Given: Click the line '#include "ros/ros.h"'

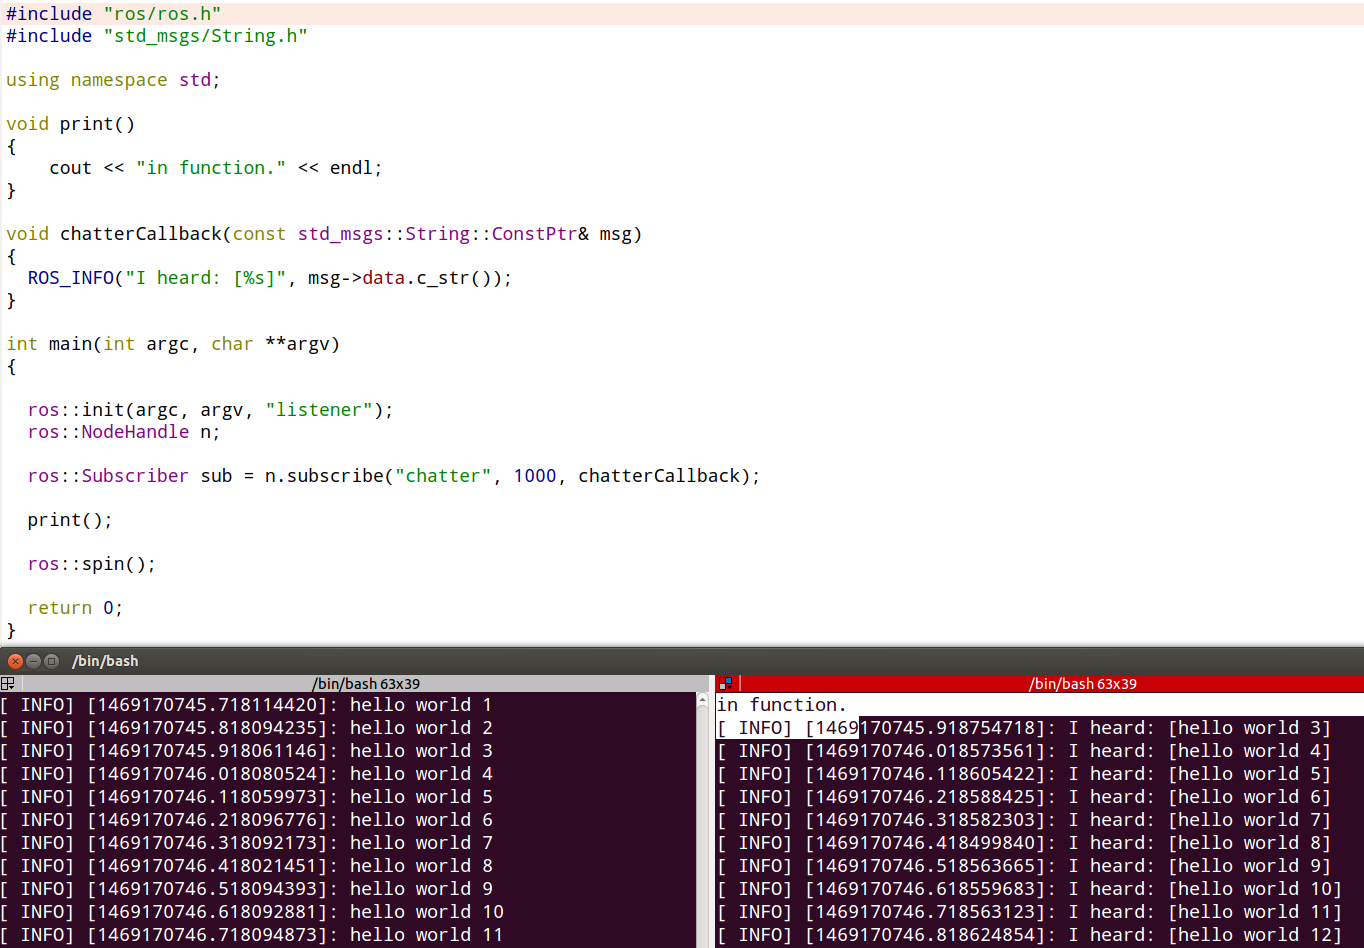Looking at the screenshot, I should pyautogui.click(x=114, y=14).
